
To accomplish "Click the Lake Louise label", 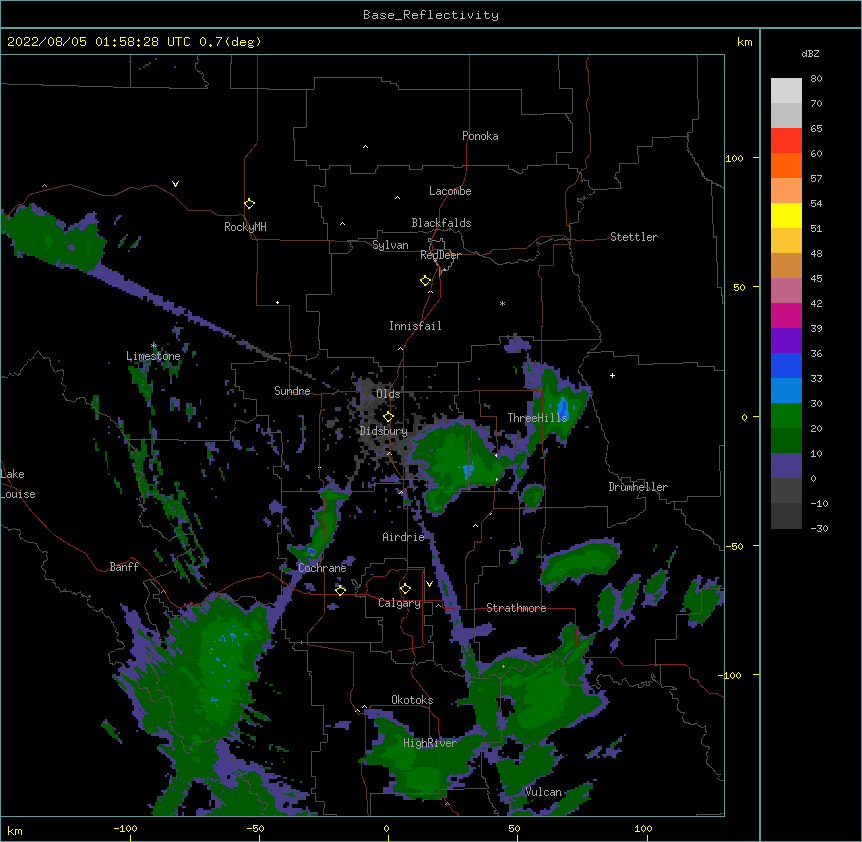I will click(x=18, y=484).
